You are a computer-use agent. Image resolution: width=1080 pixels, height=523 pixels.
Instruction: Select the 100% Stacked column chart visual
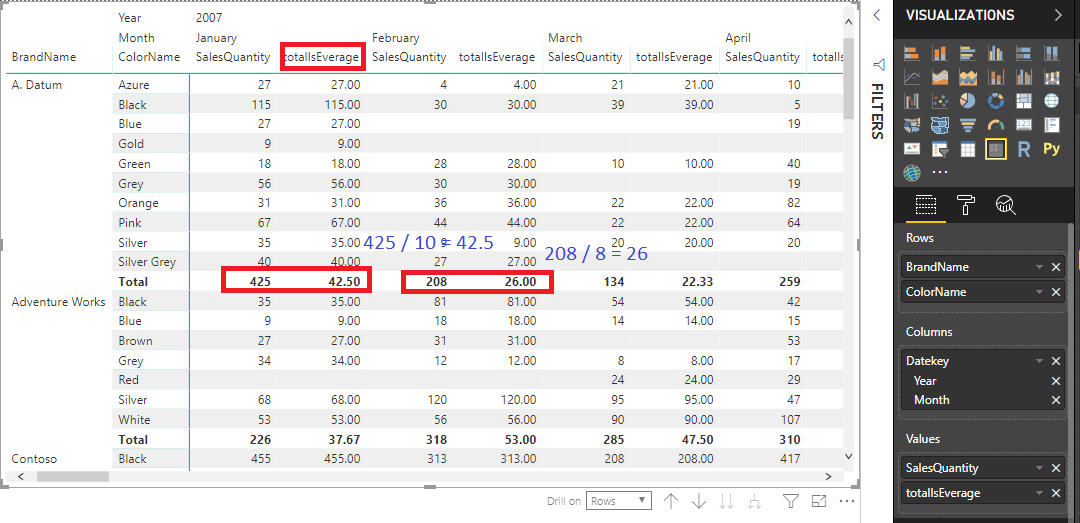(1052, 53)
